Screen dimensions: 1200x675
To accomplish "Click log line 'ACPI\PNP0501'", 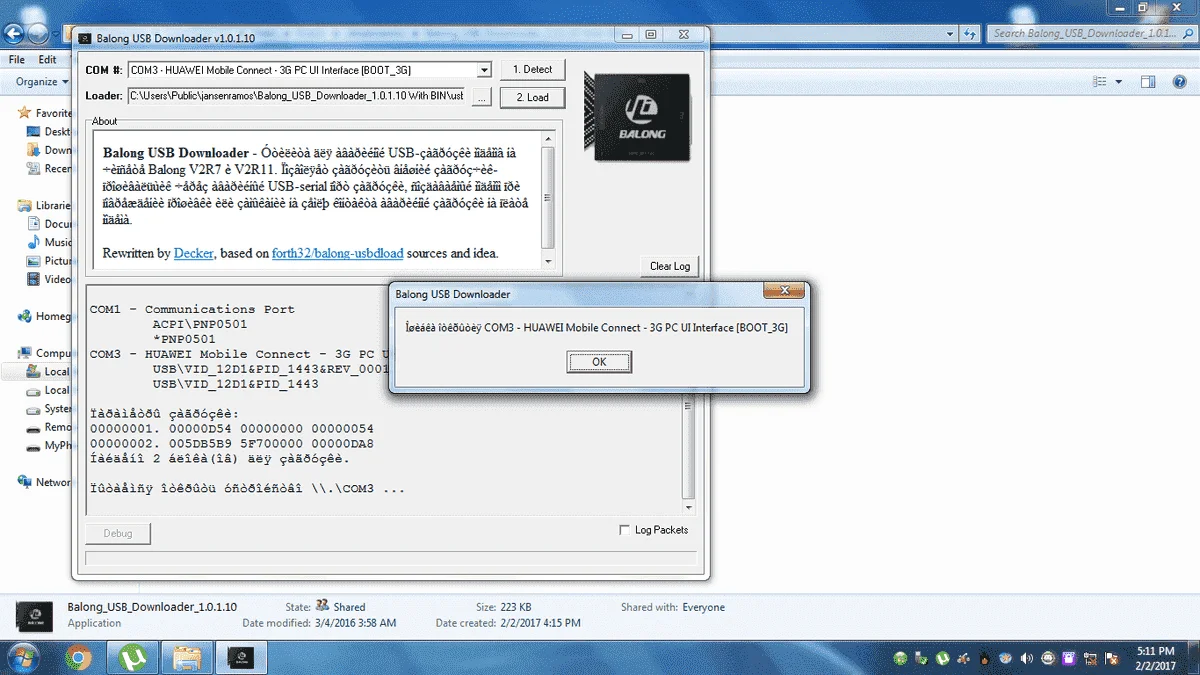I will [199, 324].
